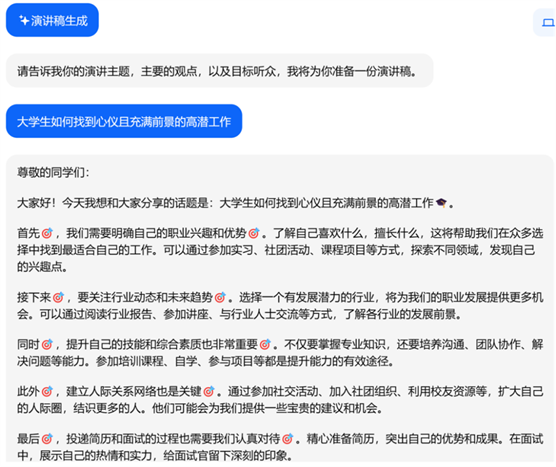This screenshot has height=467, width=556.
Task: Click the sparkle icon in 演讲稿生成
Action: pos(24,21)
